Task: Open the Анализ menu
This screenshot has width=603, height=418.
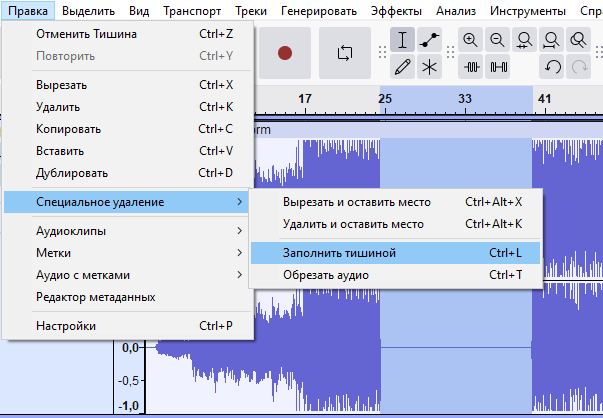Action: [x=456, y=11]
